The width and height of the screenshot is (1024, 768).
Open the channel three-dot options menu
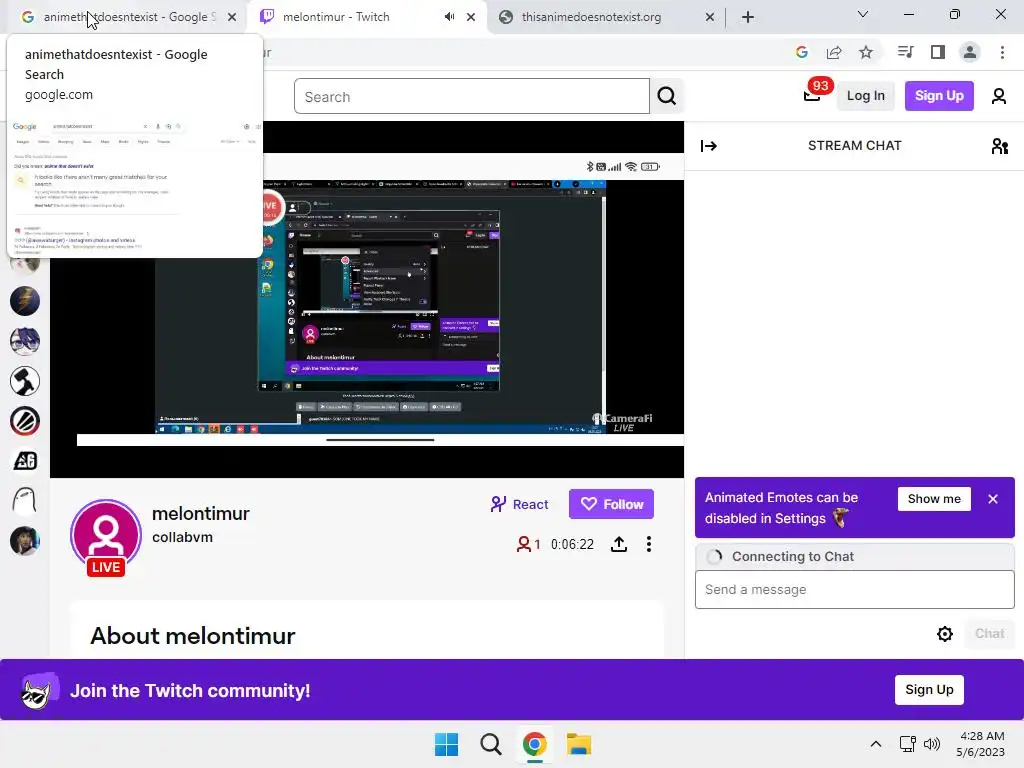[x=648, y=544]
